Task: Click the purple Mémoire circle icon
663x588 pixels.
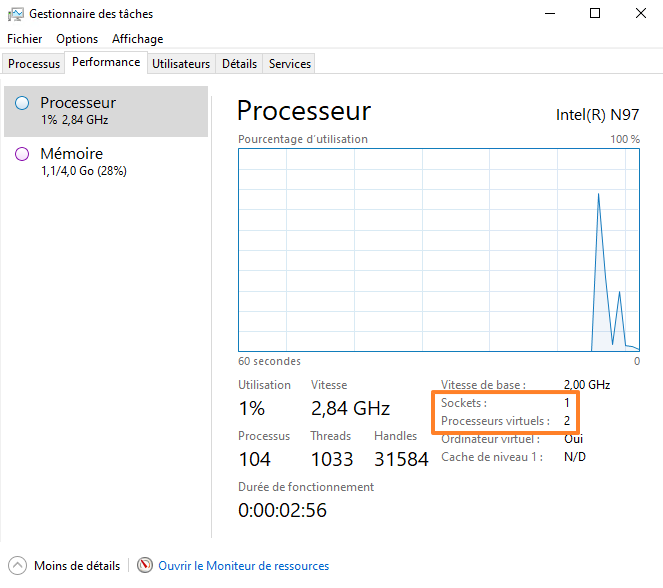Action: click(x=22, y=154)
